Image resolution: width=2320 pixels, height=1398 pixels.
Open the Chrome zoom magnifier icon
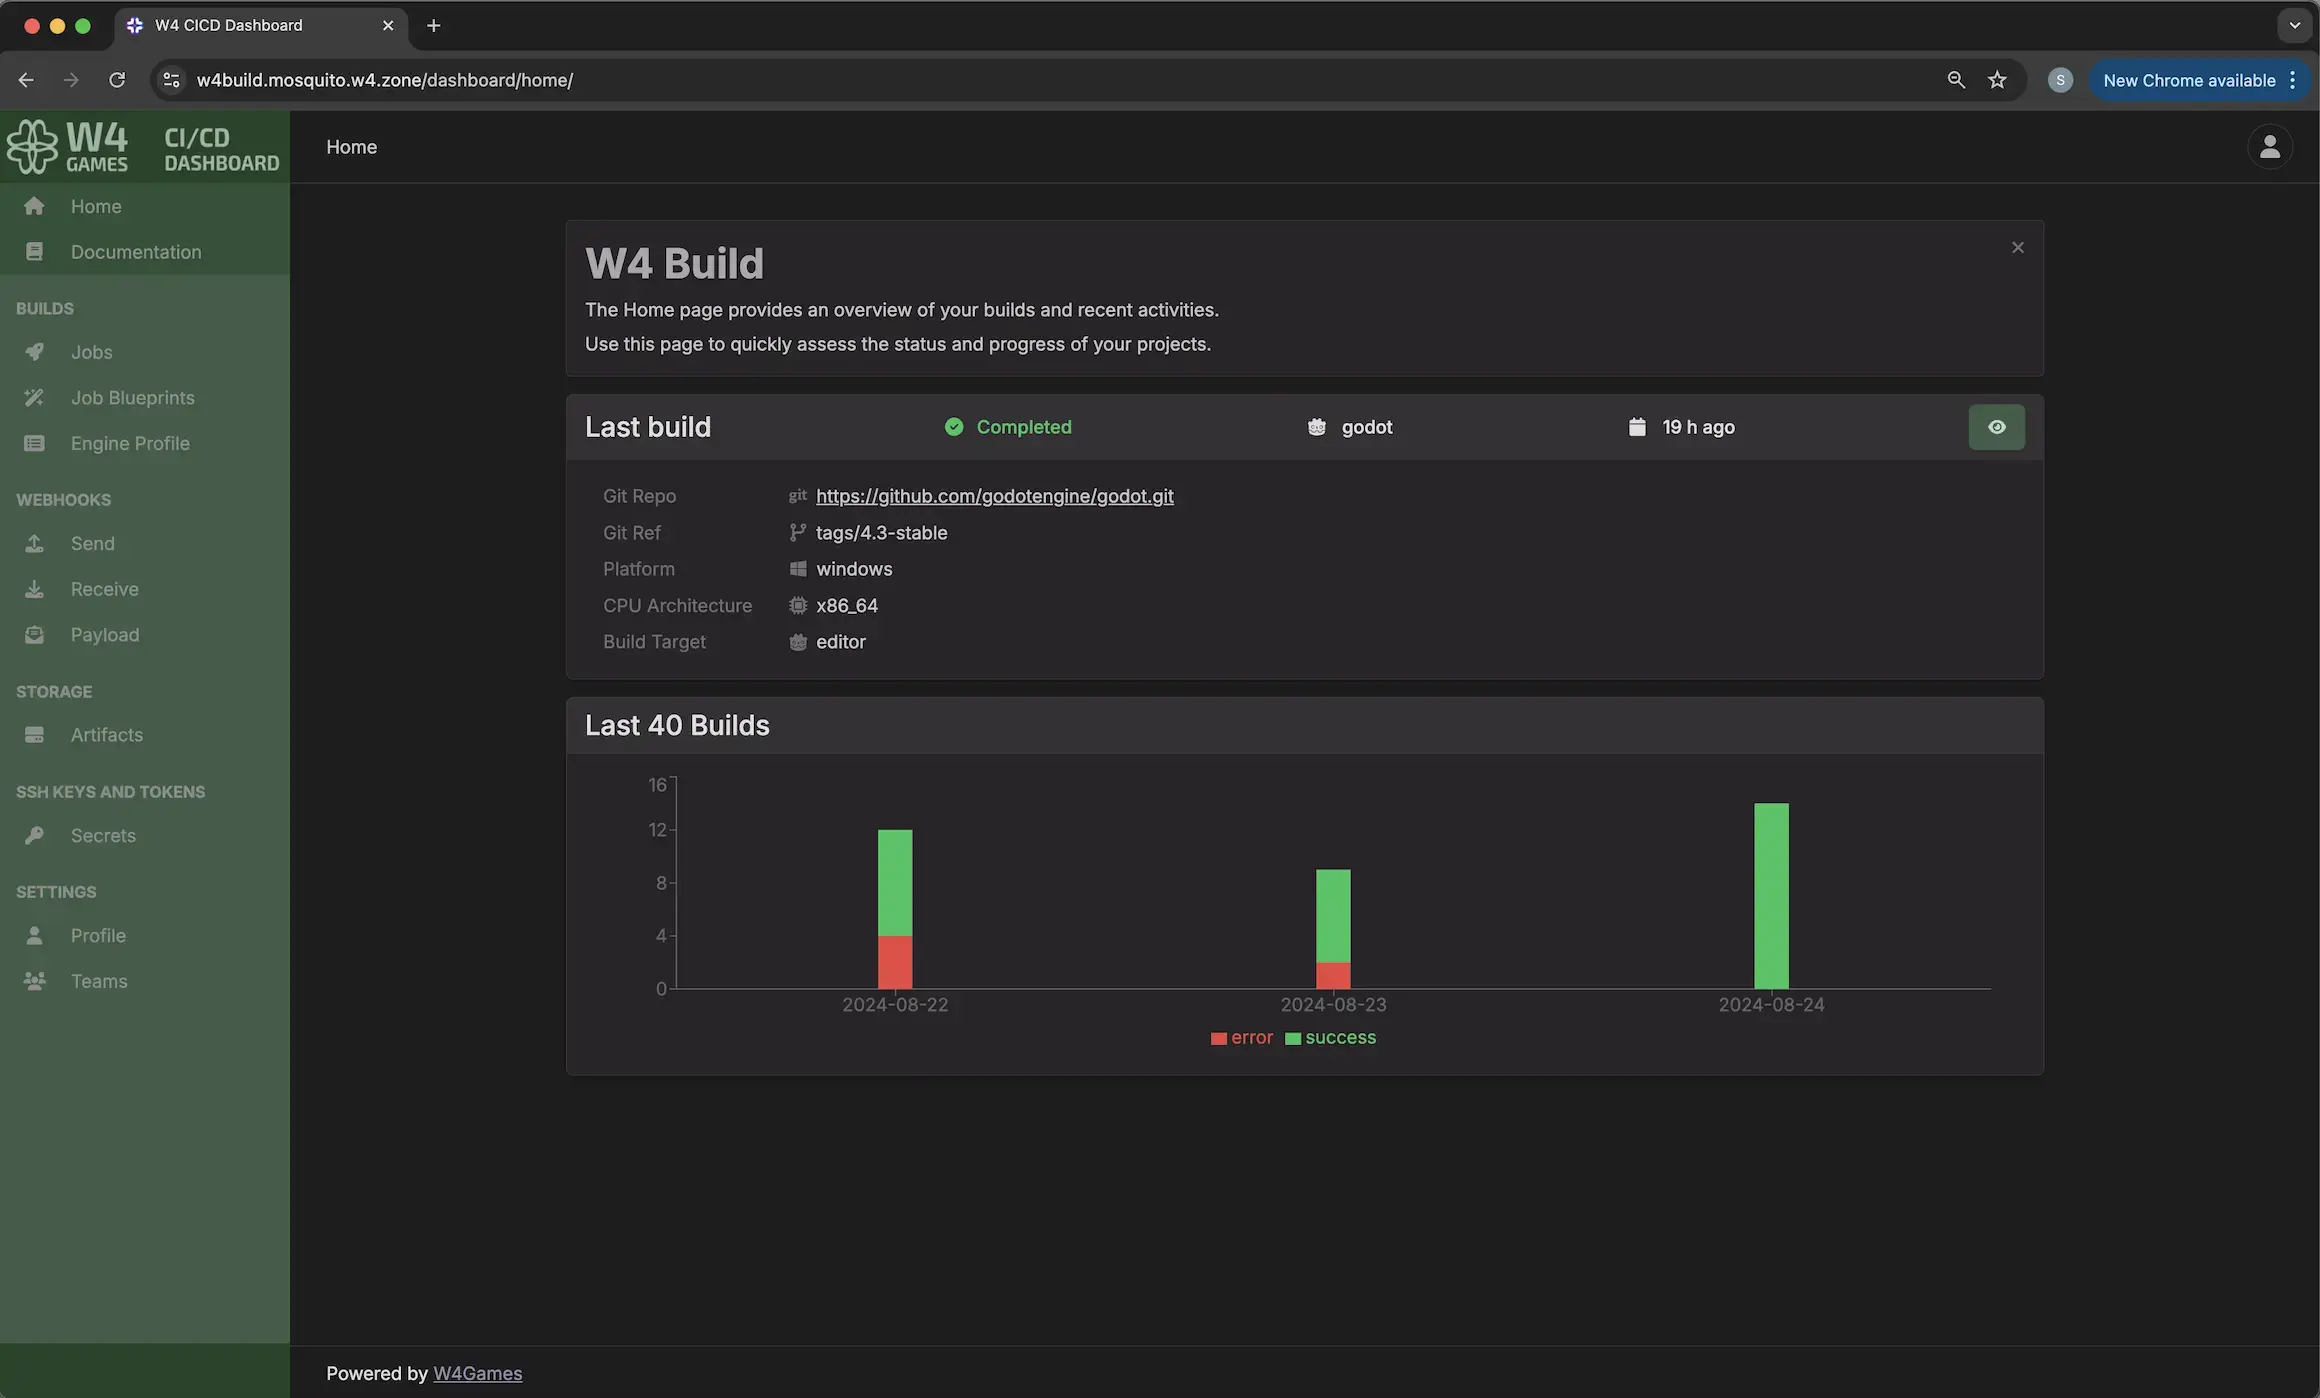coord(1956,80)
